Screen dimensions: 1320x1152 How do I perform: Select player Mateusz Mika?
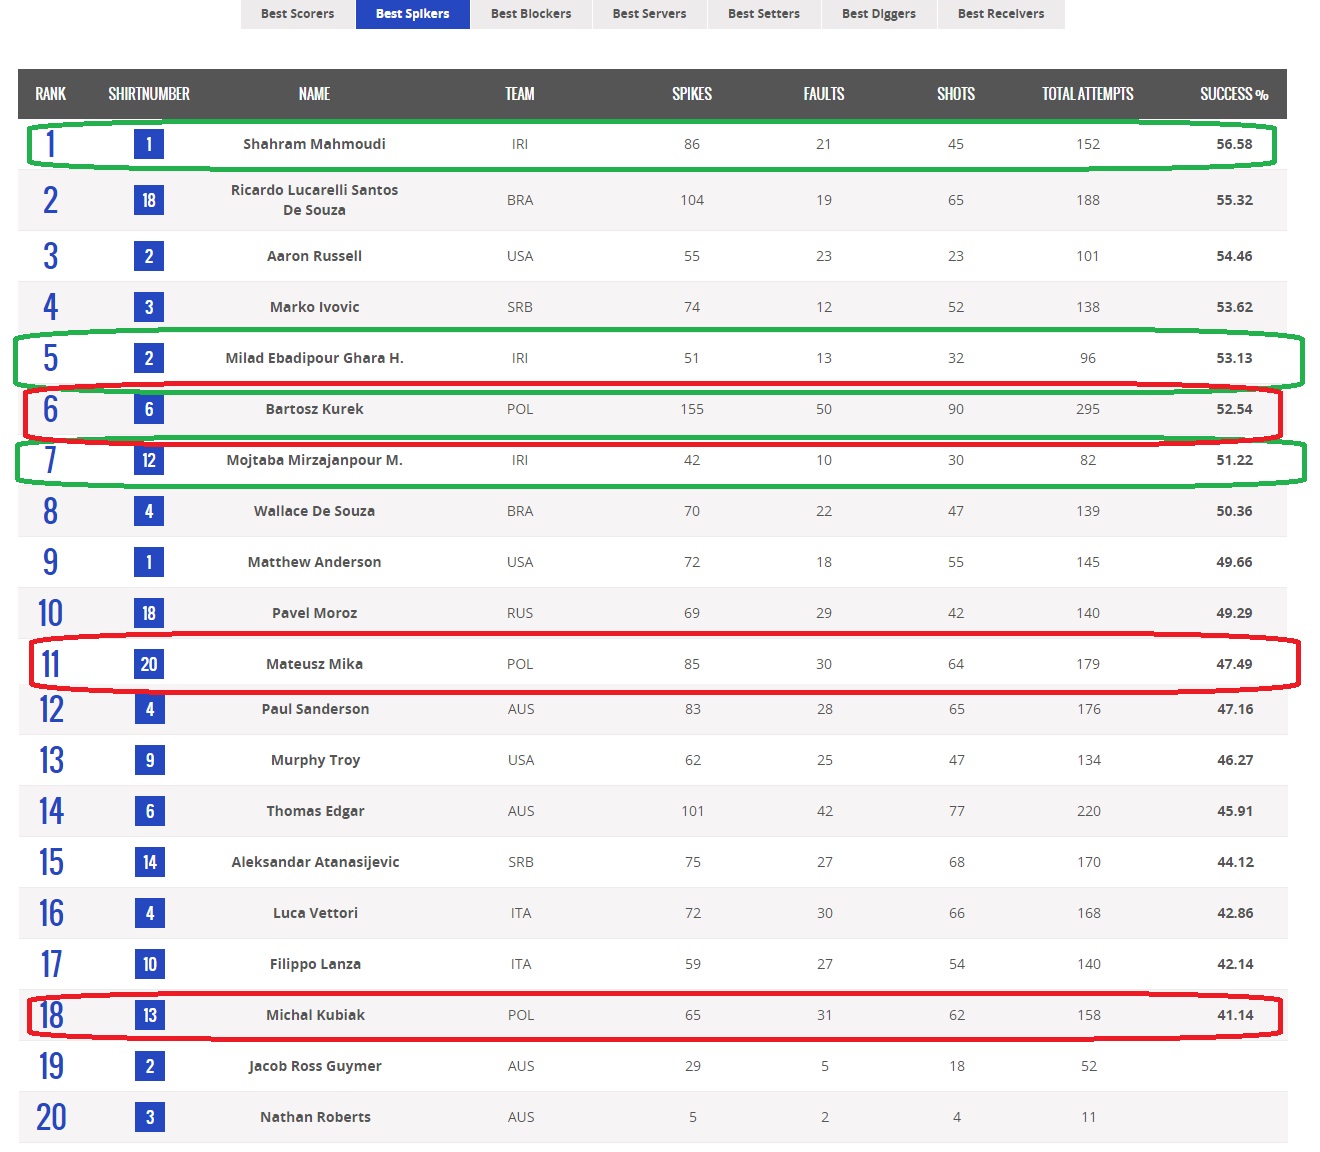(x=314, y=664)
